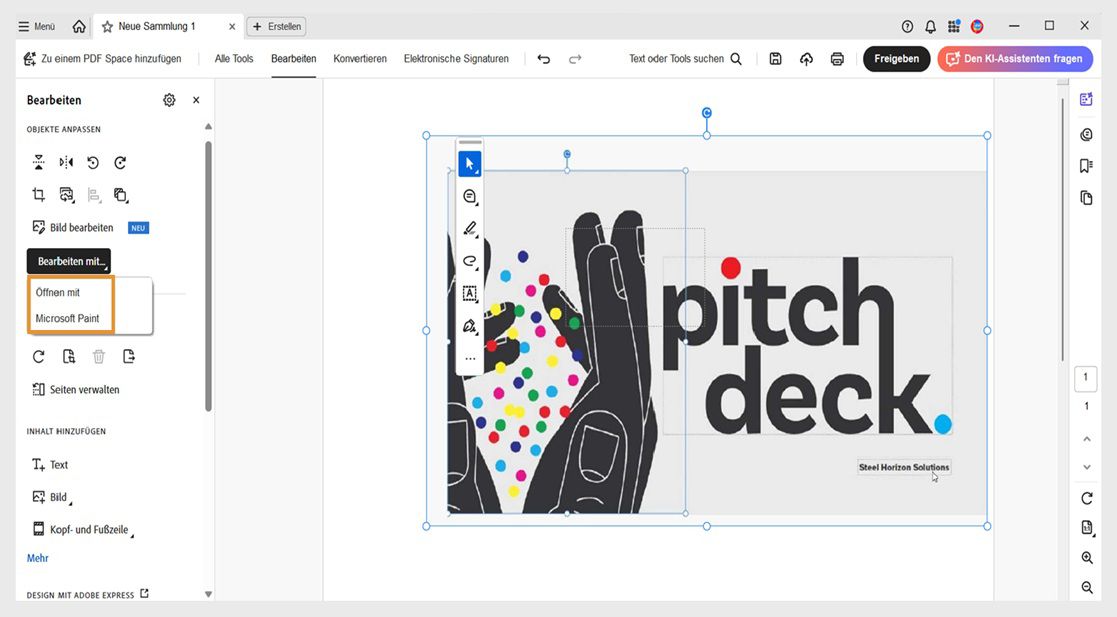This screenshot has height=617, width=1117.
Task: Open the comments panel icon in right rail
Action: 1086,135
